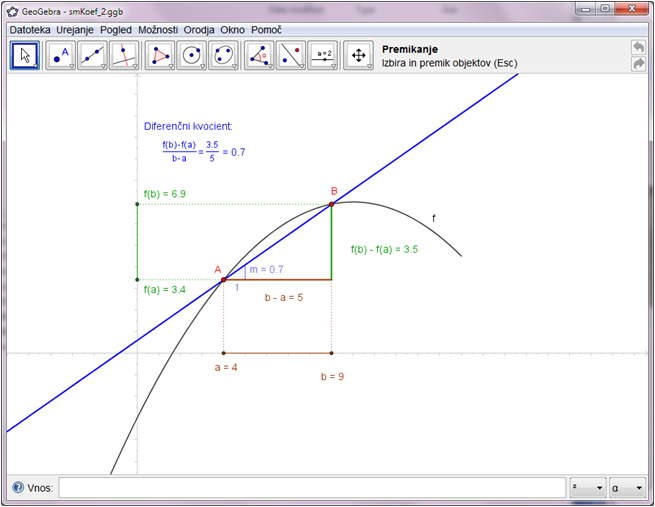Click the 'f(b) - f(a) = 3.5' label
655x507 pixels.
384,249
